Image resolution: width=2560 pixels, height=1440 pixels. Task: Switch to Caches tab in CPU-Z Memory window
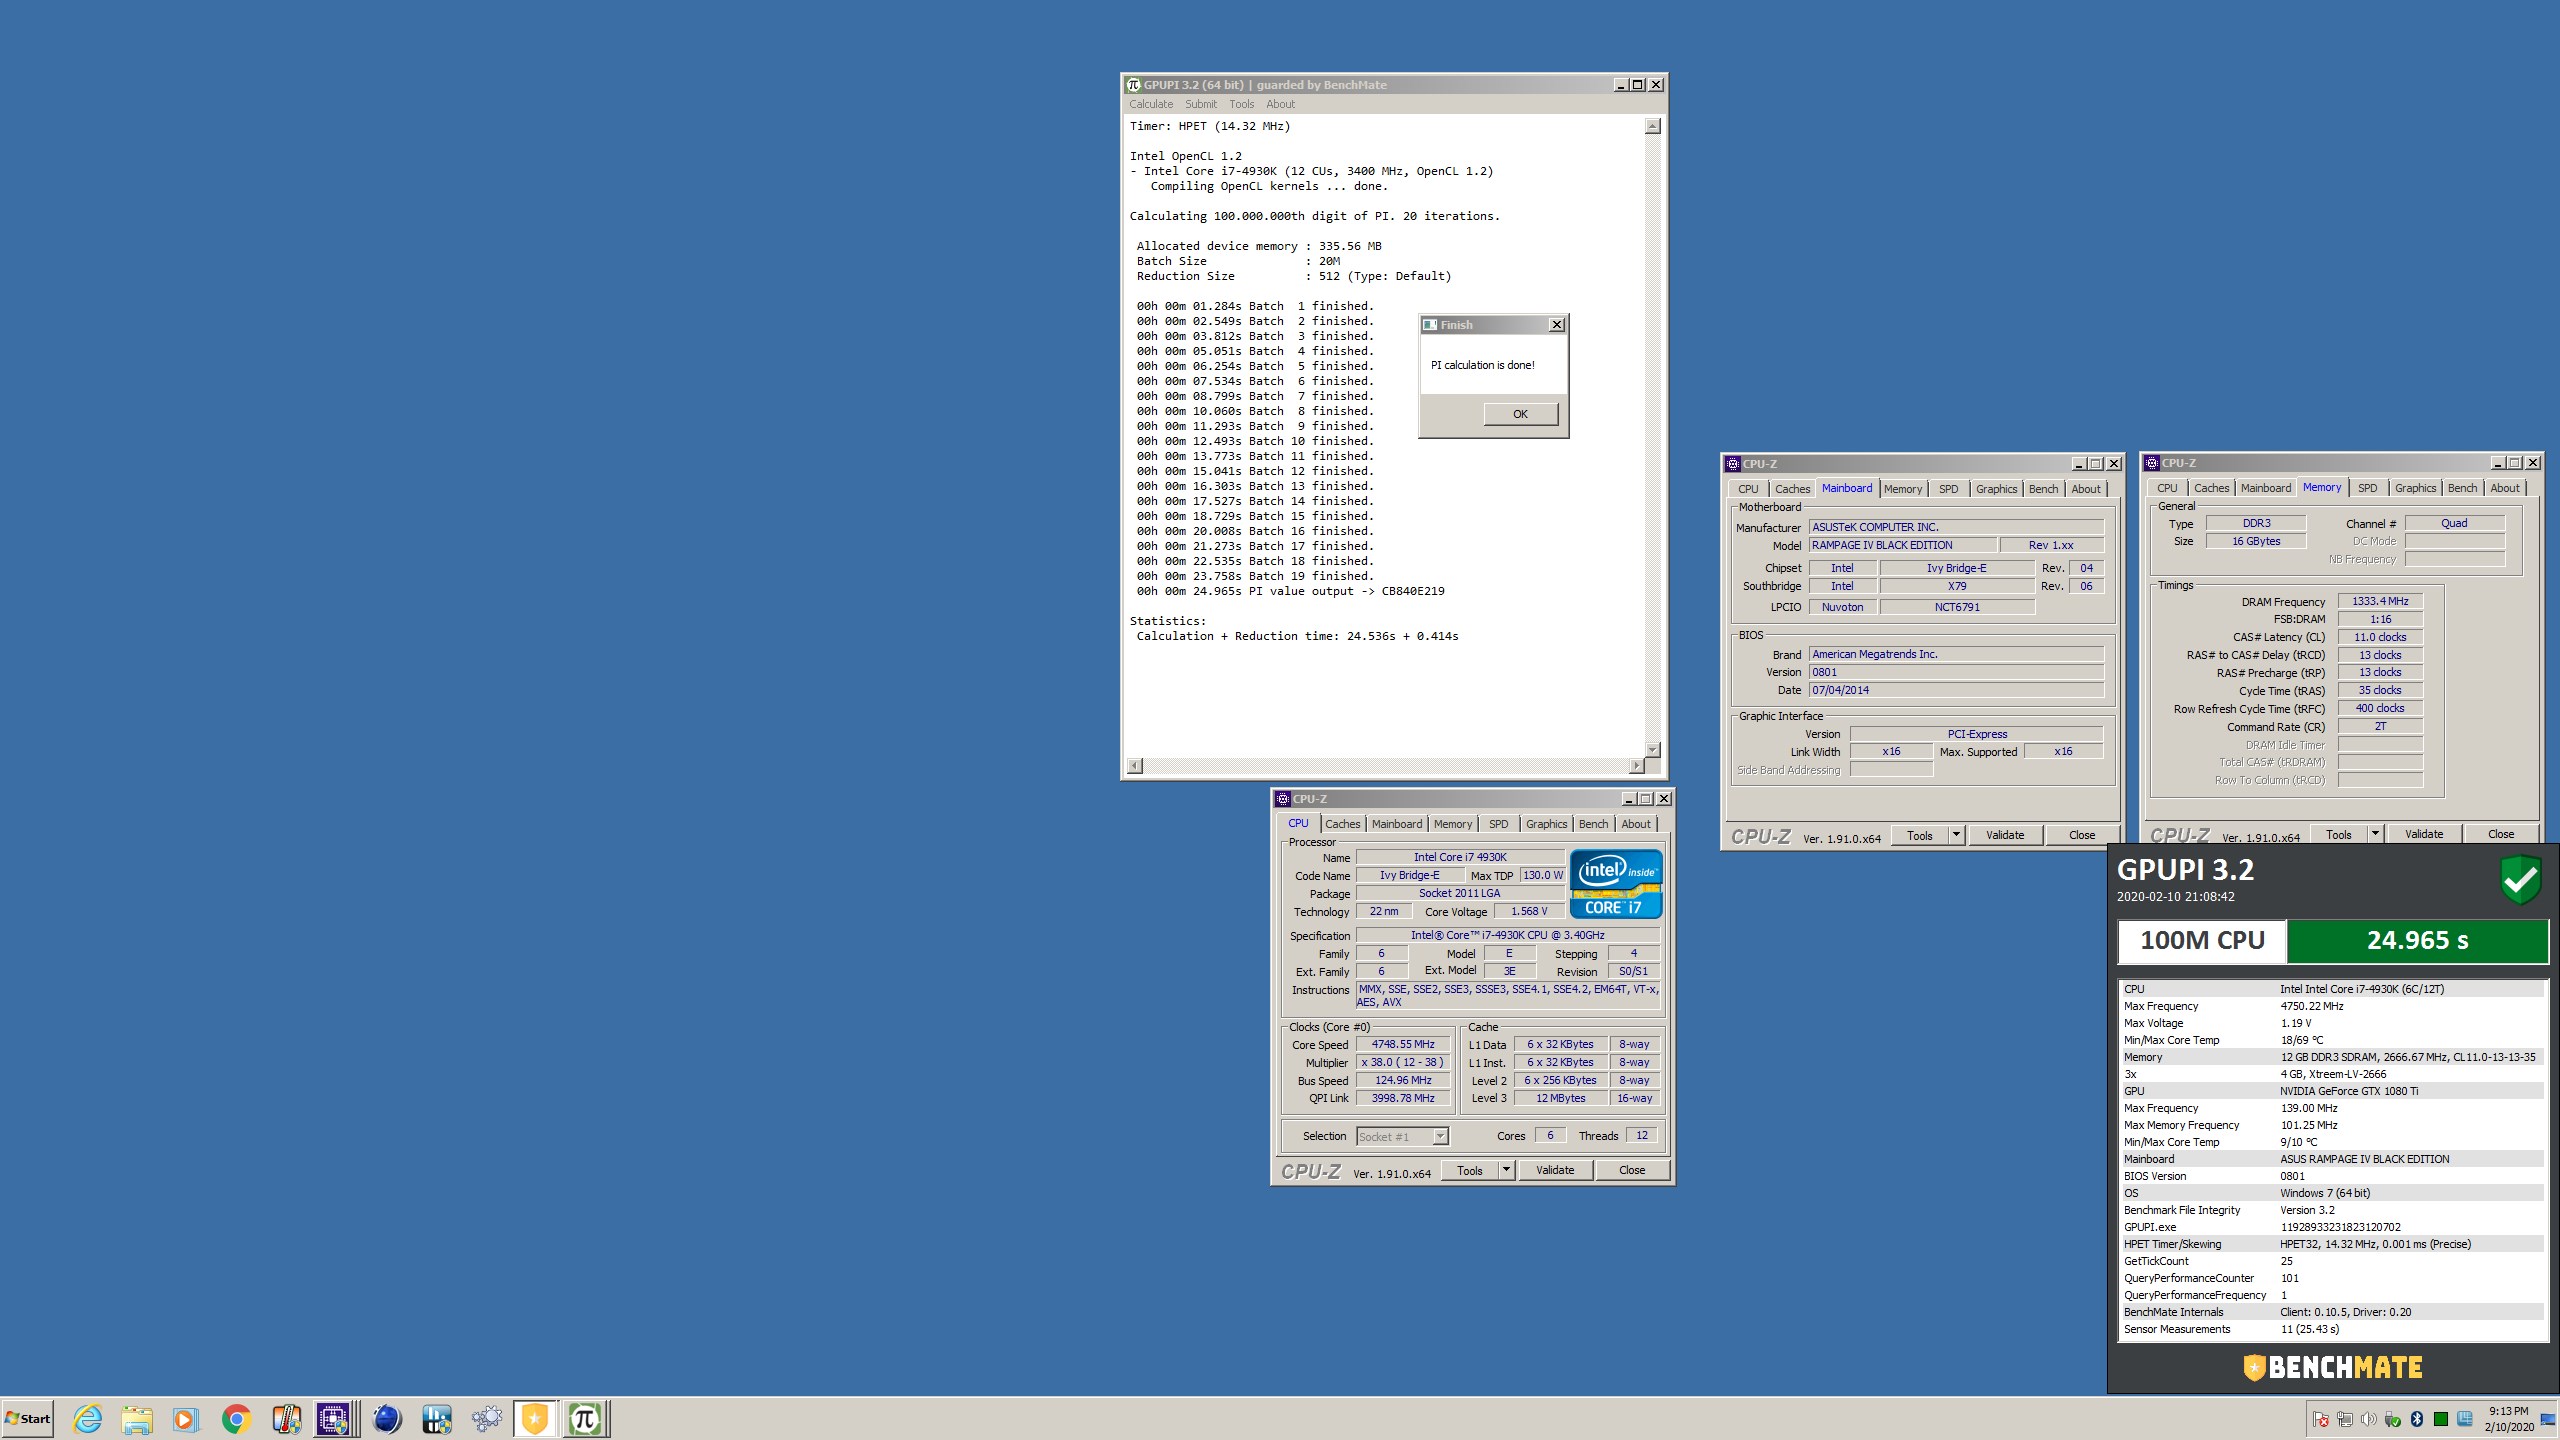(x=2211, y=488)
